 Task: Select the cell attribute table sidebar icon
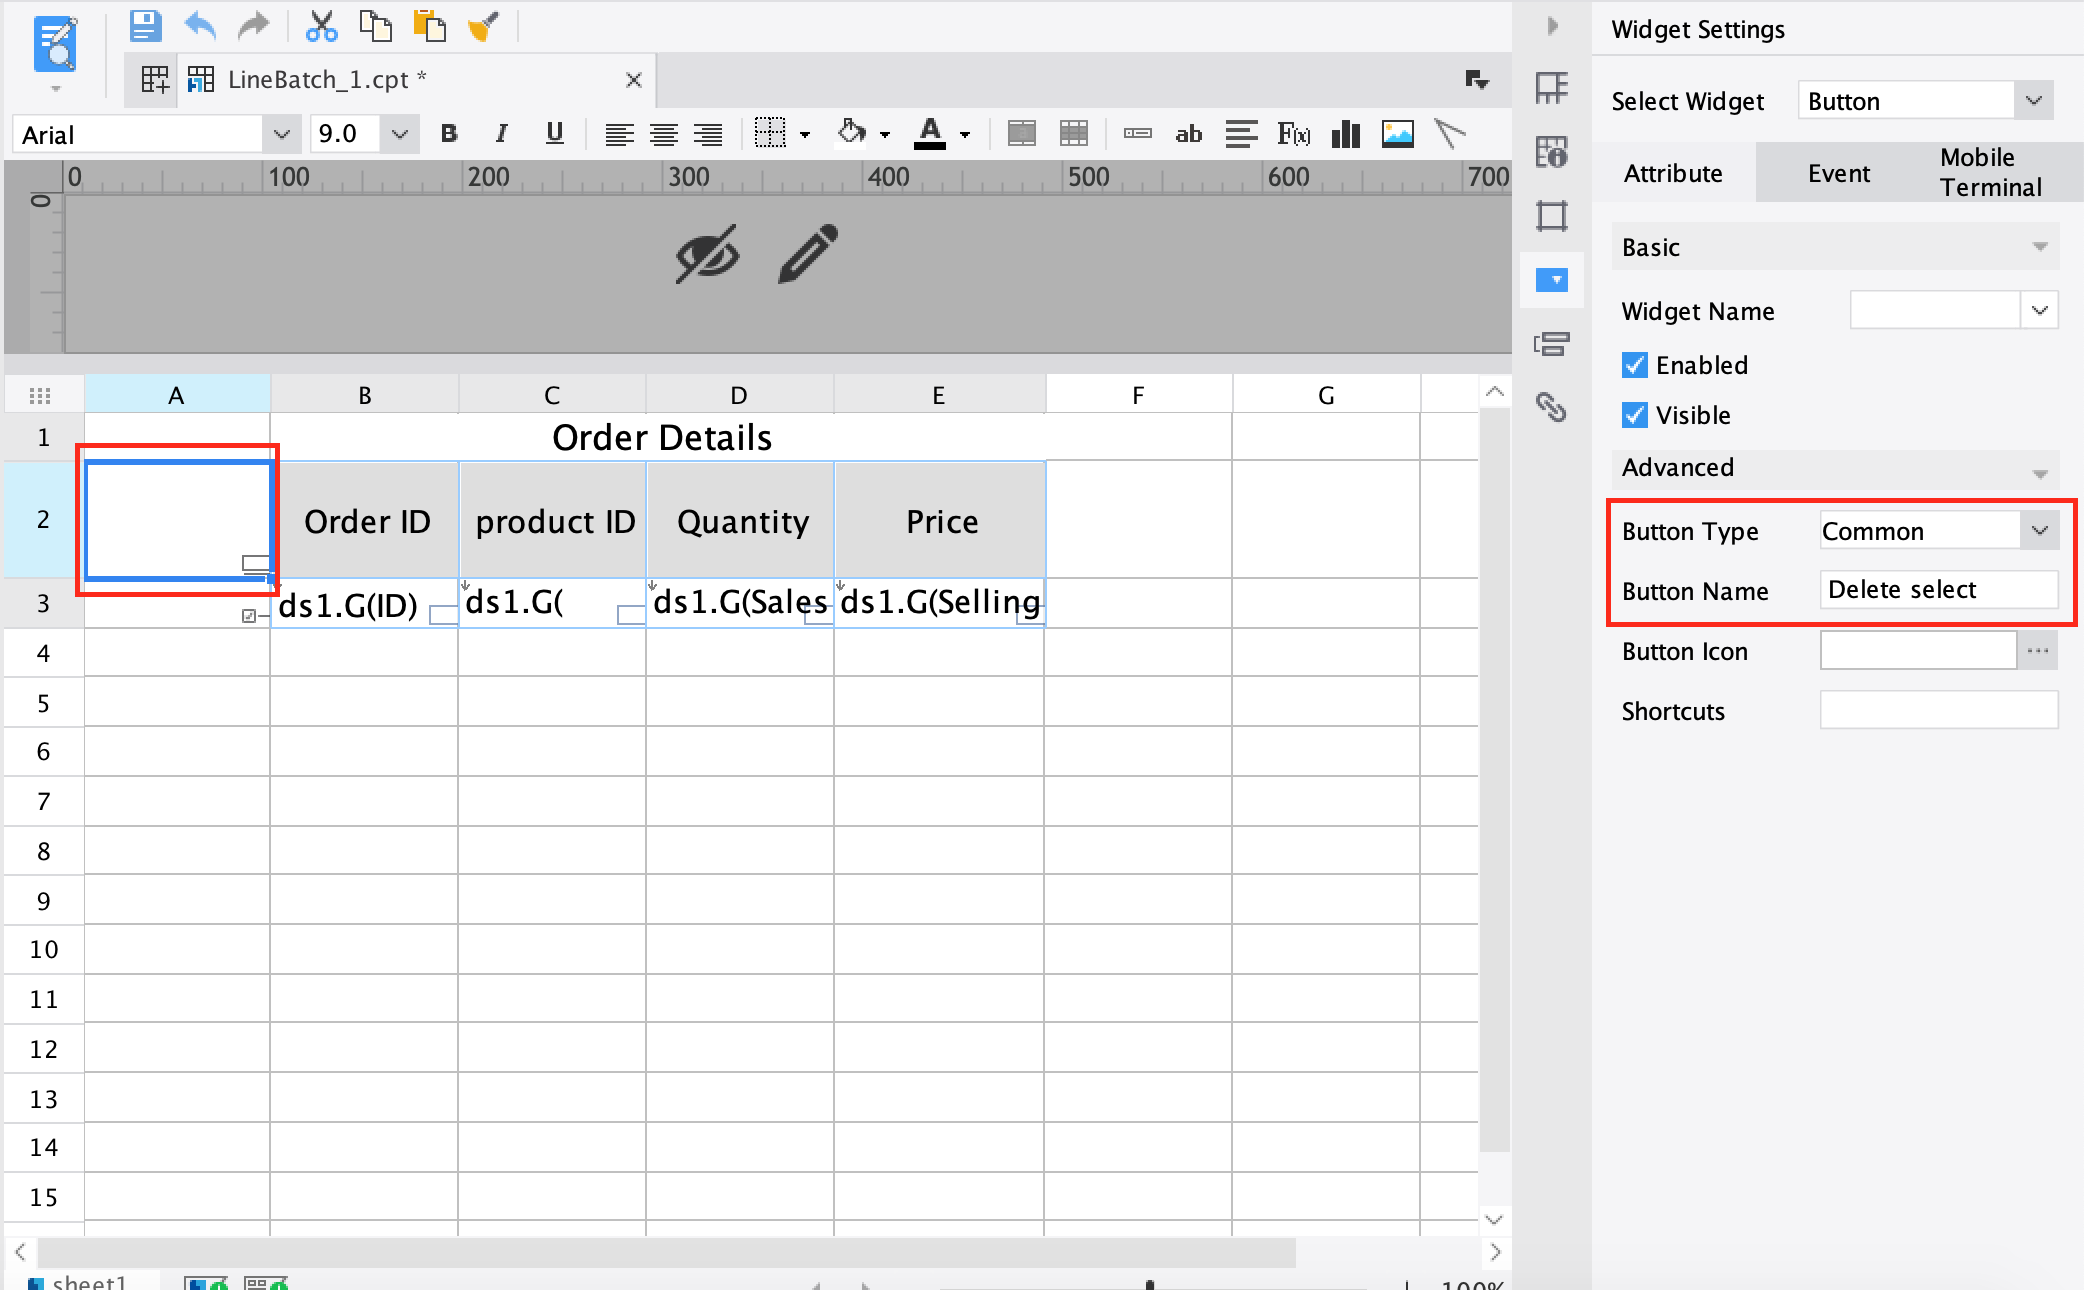pyautogui.click(x=1551, y=152)
